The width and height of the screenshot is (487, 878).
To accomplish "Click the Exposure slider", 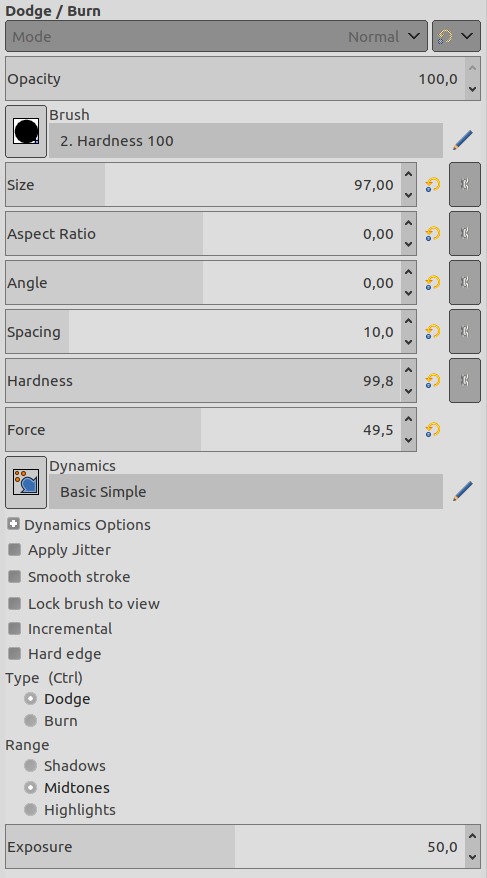I will (x=235, y=847).
